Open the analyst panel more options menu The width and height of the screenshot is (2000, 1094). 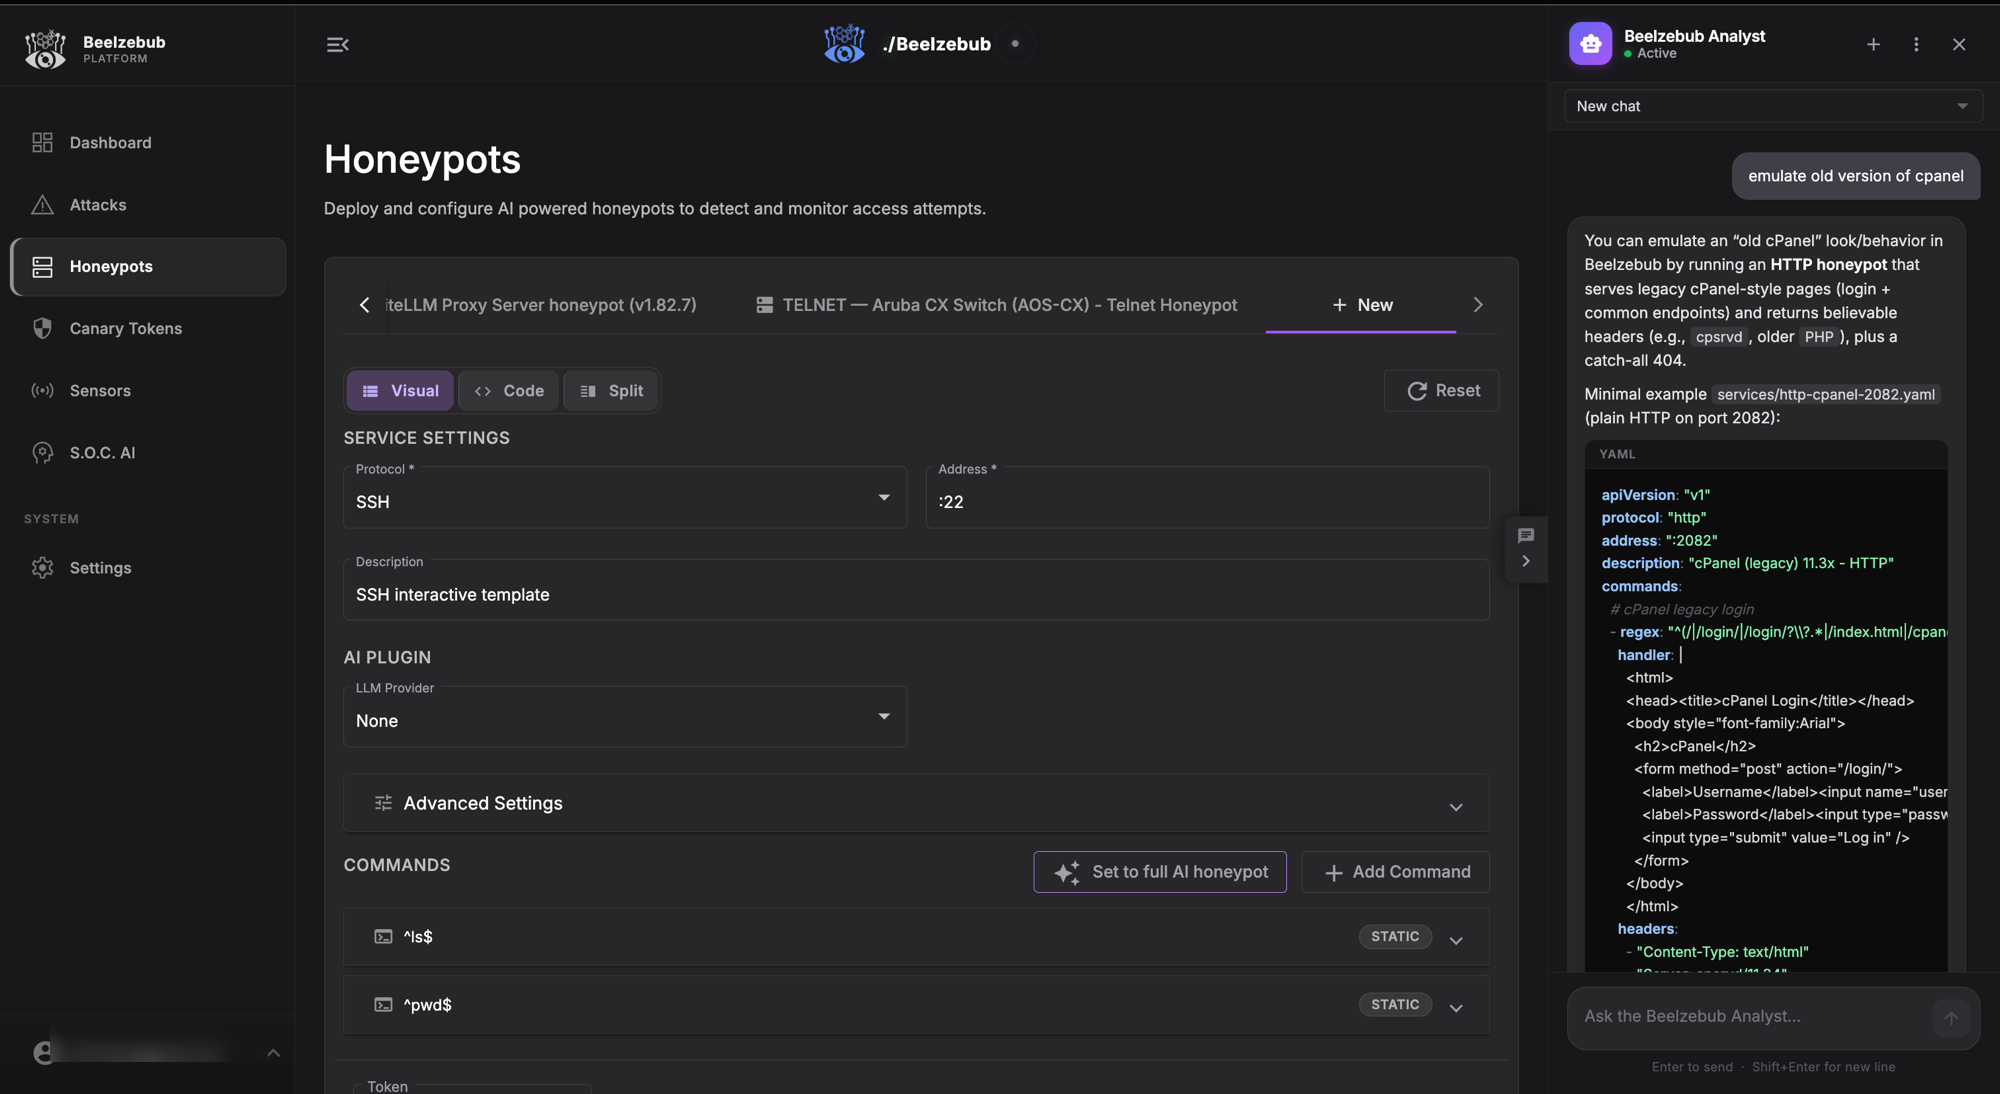(x=1916, y=44)
